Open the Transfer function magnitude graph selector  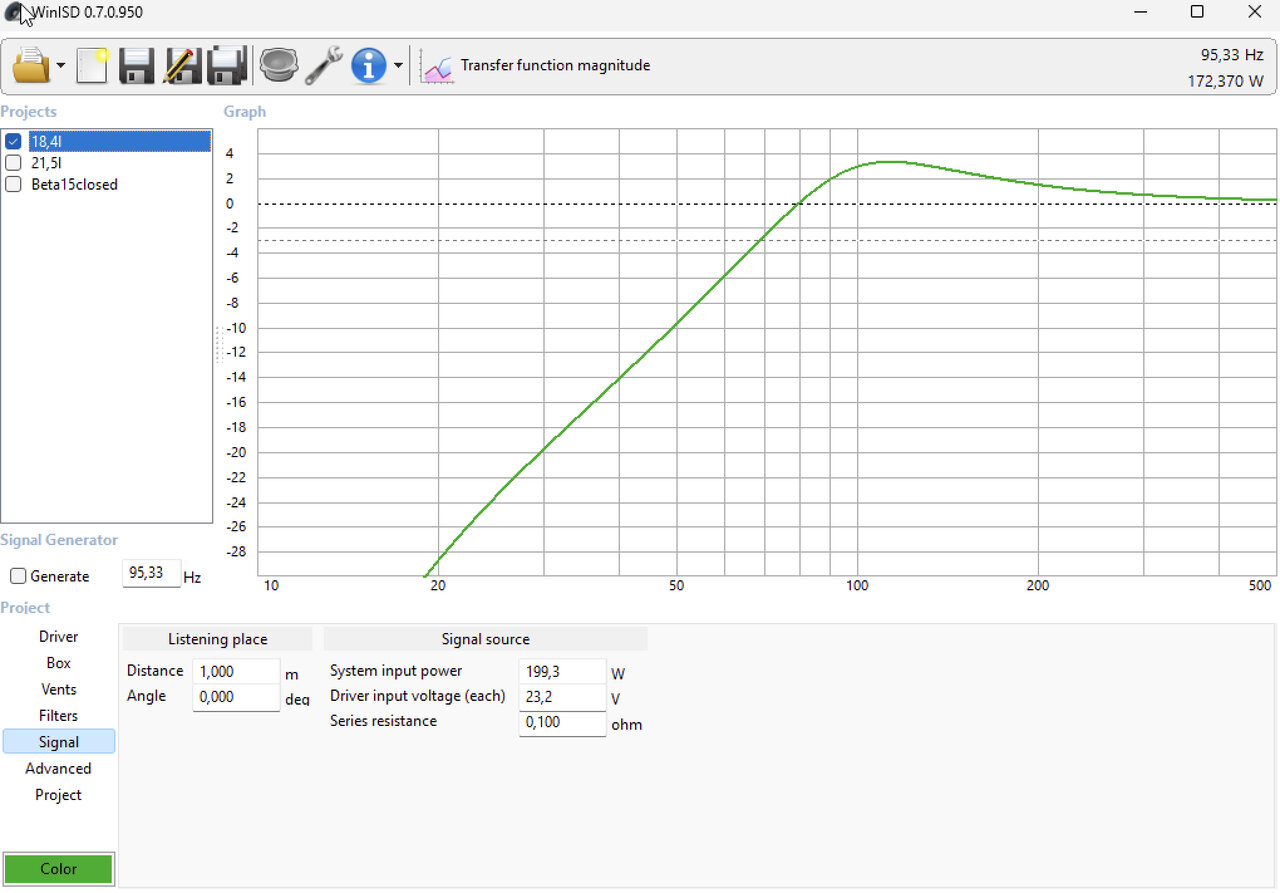(555, 65)
